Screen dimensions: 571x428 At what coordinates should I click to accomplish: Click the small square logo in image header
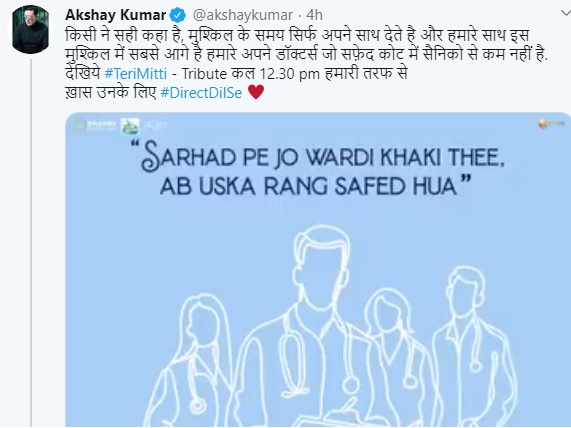(130, 126)
